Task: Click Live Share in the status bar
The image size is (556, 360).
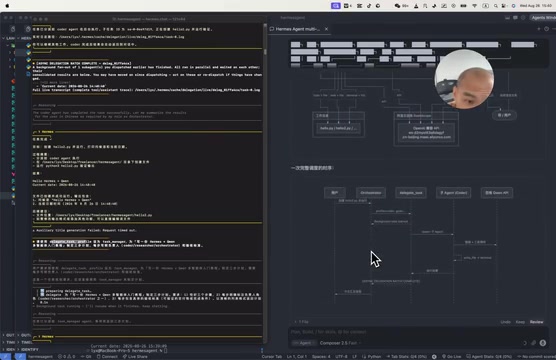Action: 135,356
